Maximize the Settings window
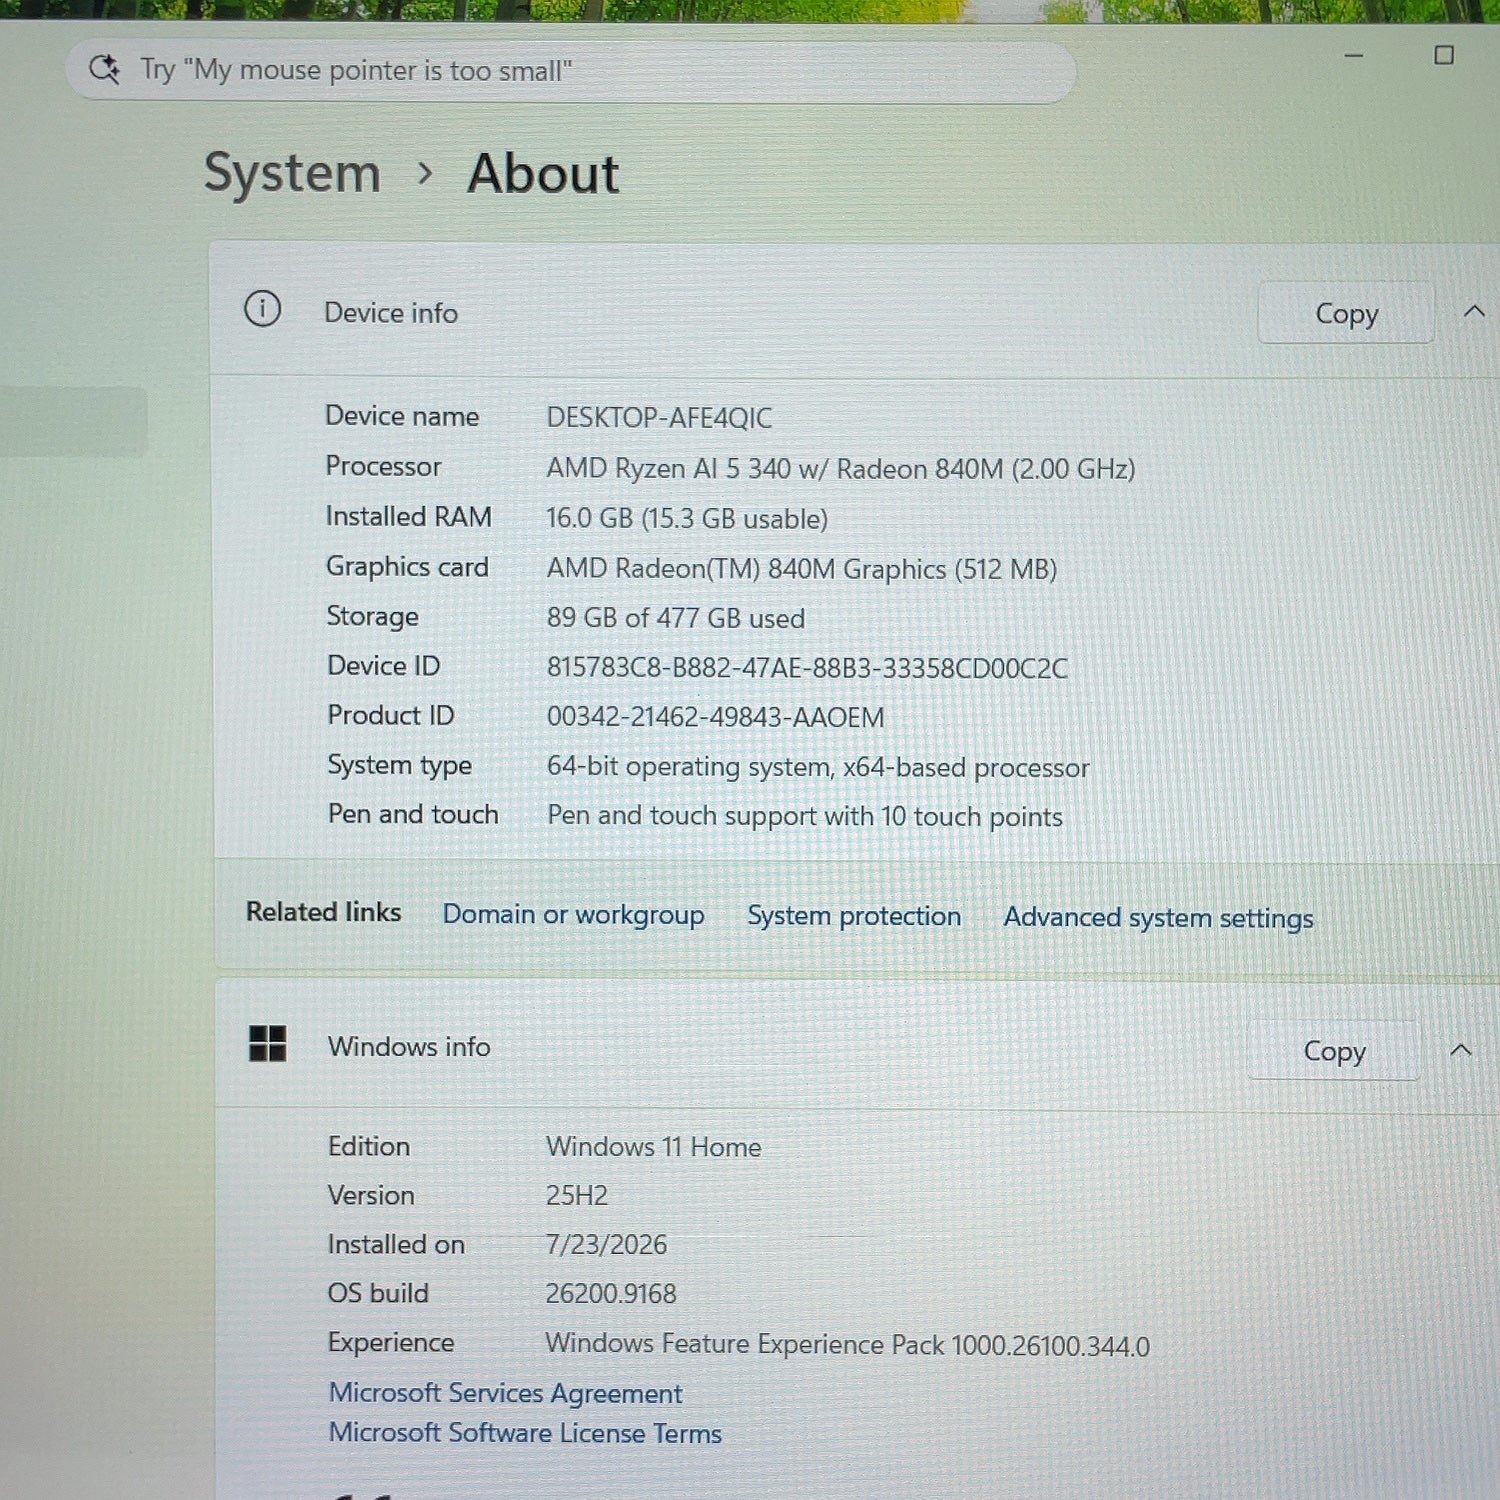Screen dimensions: 1500x1500 pos(1444,55)
